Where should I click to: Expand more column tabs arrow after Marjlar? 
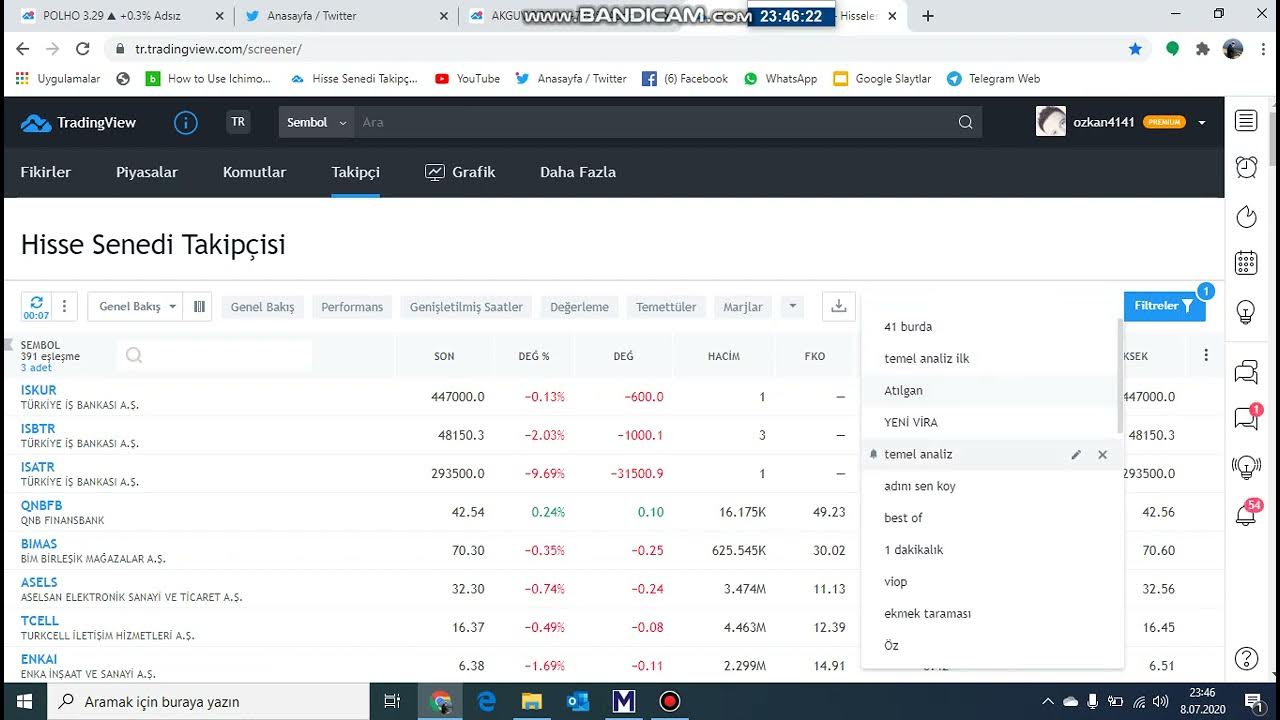[x=792, y=306]
